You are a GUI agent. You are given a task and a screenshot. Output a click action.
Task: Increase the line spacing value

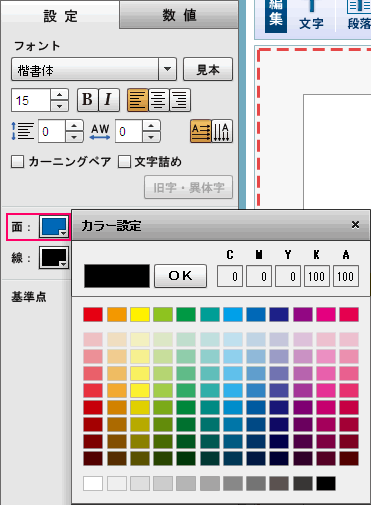[x=74, y=126]
